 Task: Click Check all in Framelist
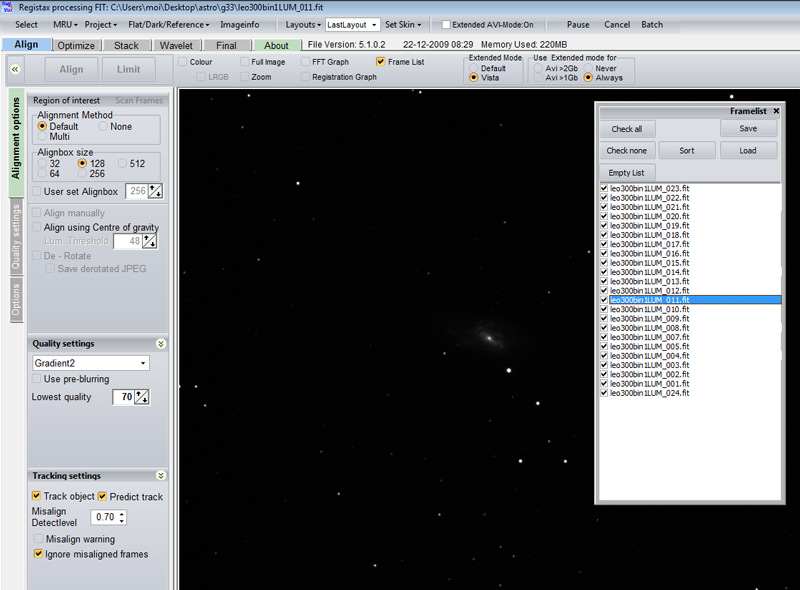627,129
